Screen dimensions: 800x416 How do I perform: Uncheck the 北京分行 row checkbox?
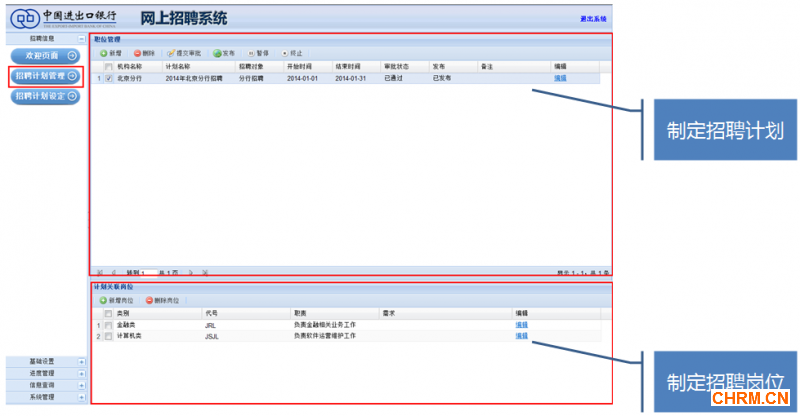109,77
